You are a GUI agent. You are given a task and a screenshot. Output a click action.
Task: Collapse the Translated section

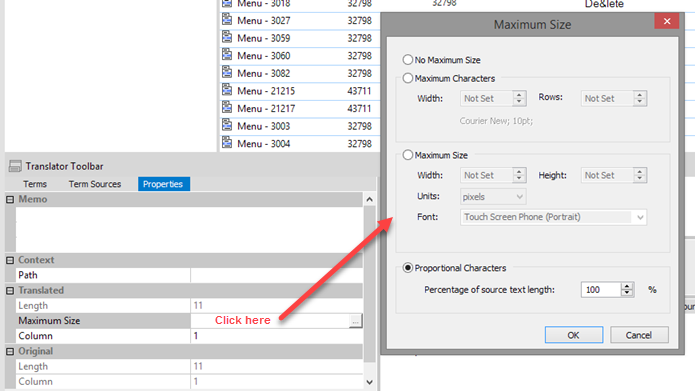10,291
